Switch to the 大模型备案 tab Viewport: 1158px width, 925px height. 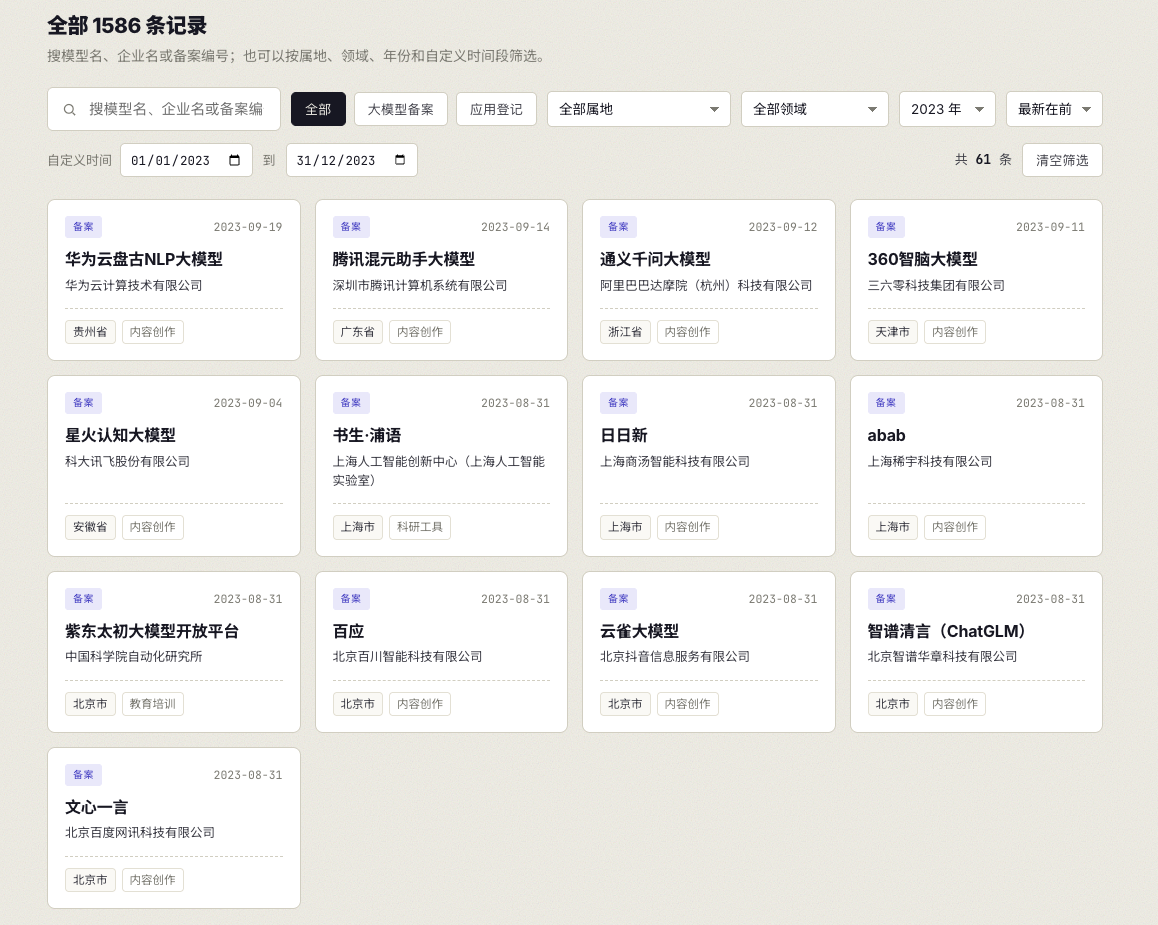coord(401,109)
